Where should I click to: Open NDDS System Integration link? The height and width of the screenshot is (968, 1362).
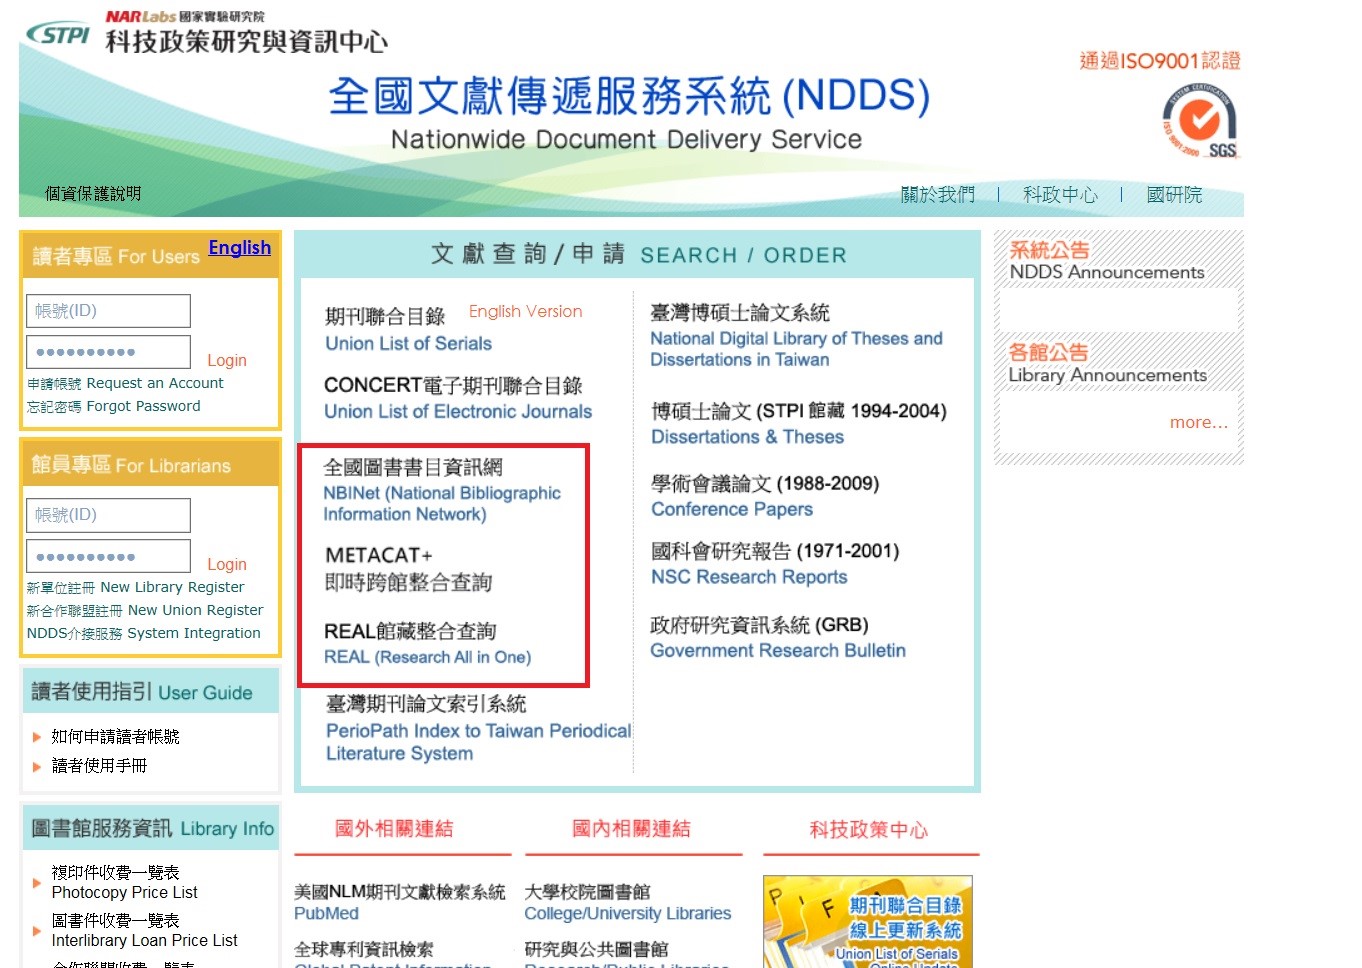(x=143, y=633)
